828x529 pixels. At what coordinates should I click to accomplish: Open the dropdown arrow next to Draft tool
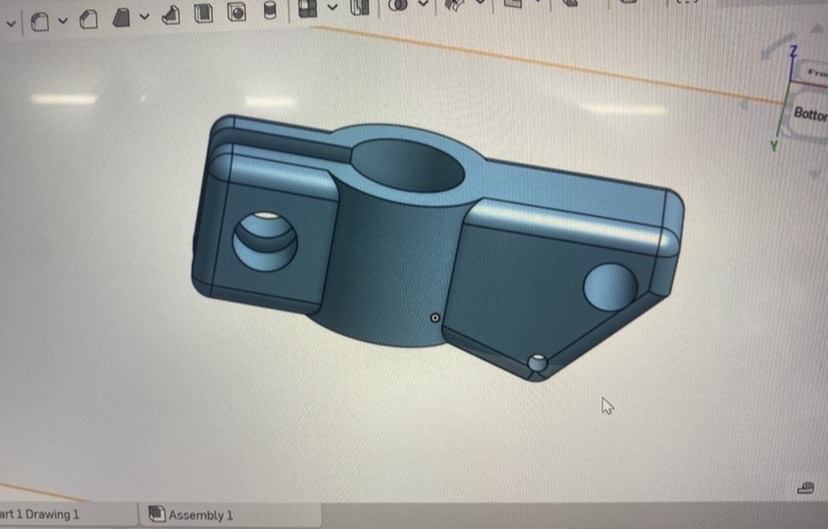click(144, 16)
